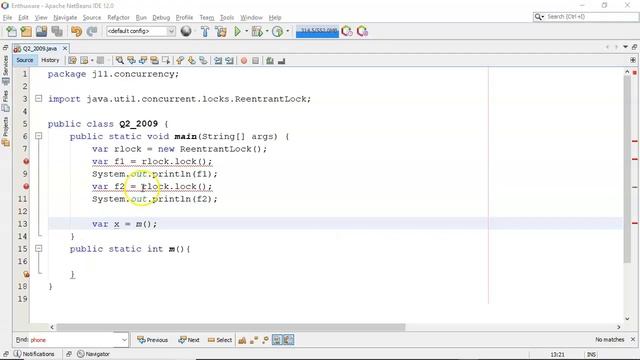The width and height of the screenshot is (640, 360).
Task: Open the Debug menu
Action: click(x=161, y=18)
